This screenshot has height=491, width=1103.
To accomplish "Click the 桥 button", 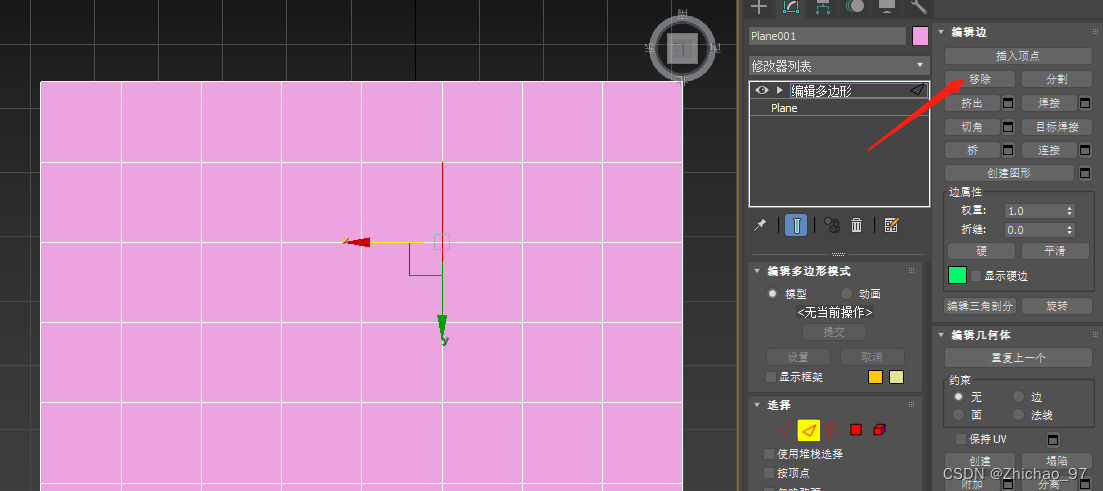I will [x=972, y=150].
